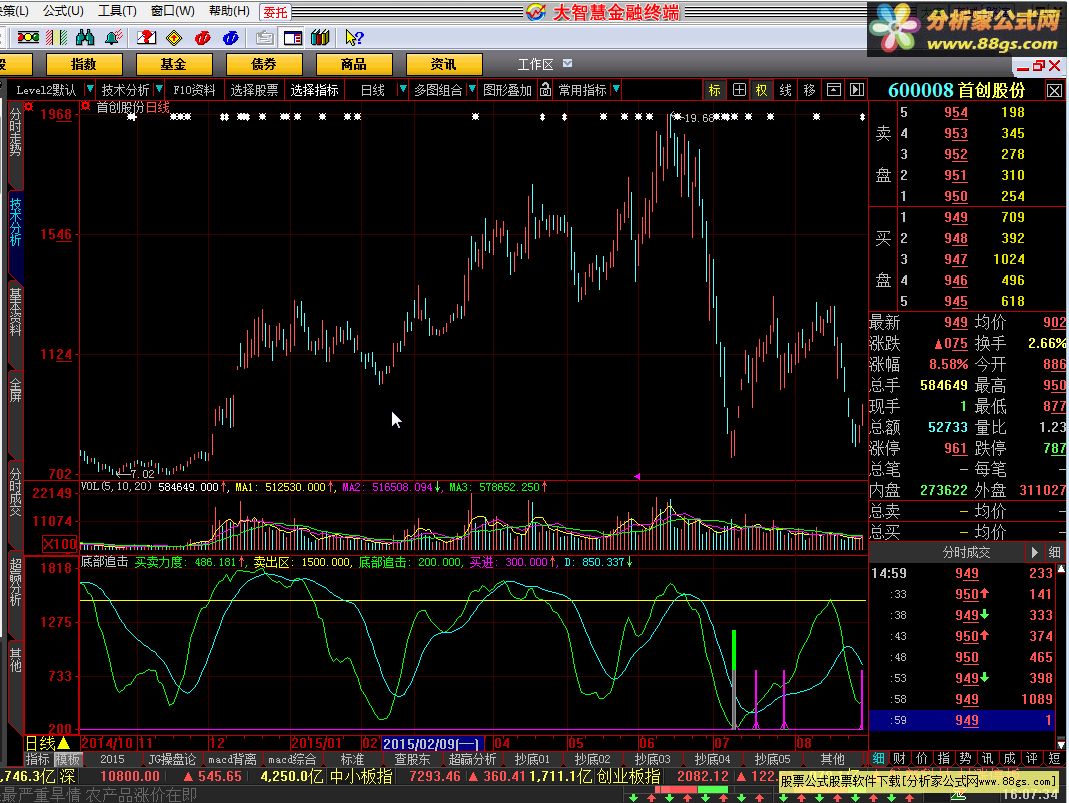Click the window layout panel icon

tap(292, 37)
